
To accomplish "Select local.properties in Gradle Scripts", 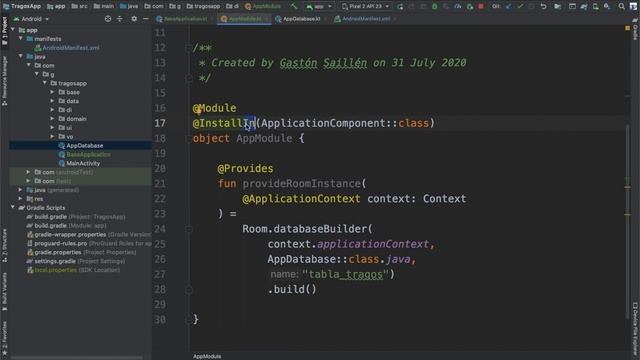I will (73, 270).
